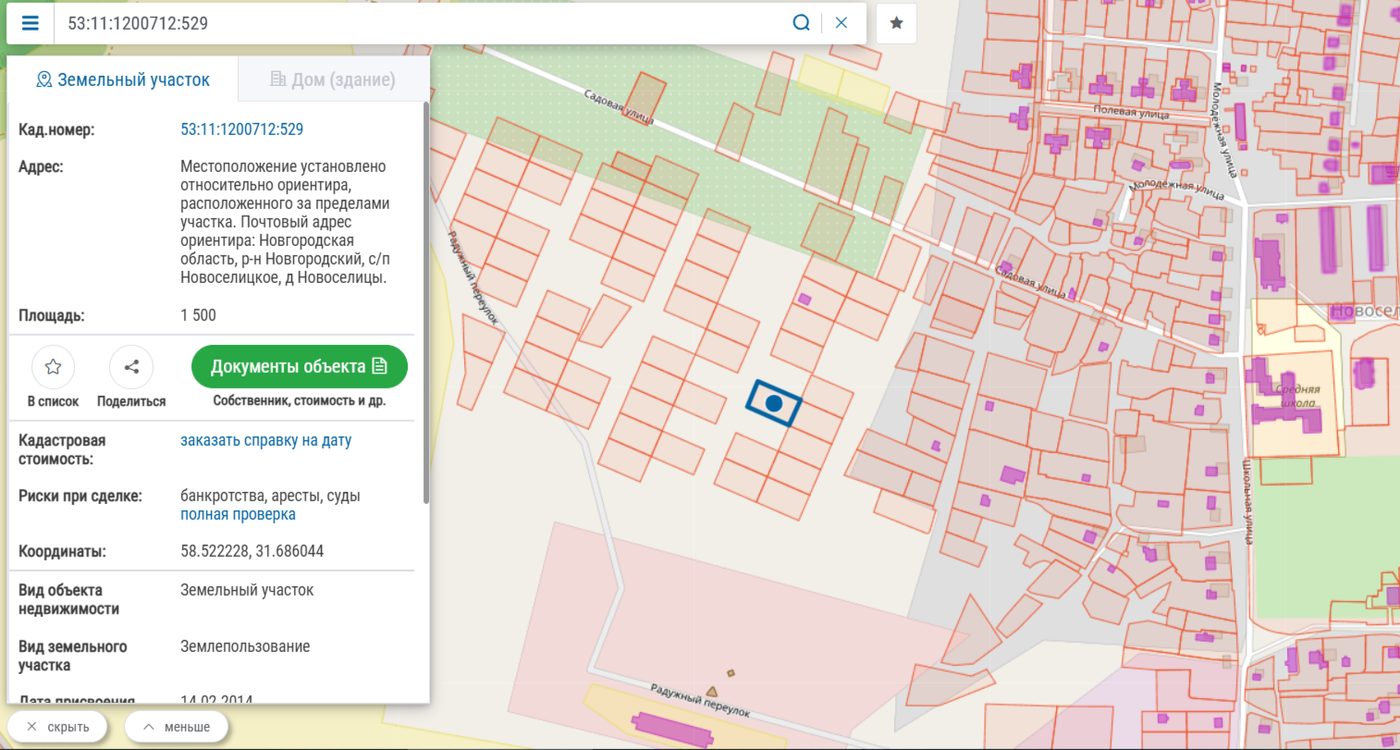The width and height of the screenshot is (1400, 750).
Task: Click the info panel scrollbar
Action: pyautogui.click(x=427, y=300)
